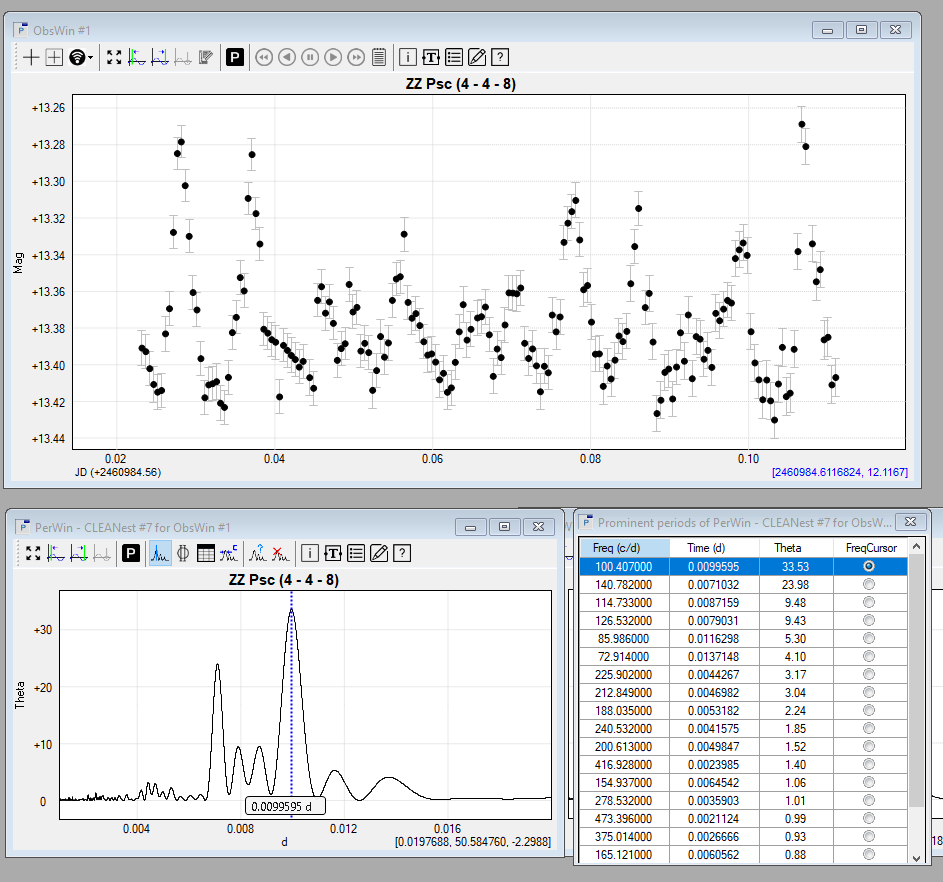Select the crosshair cursor tool in ObsWin
Screen dimensions: 943x882
click(32, 57)
